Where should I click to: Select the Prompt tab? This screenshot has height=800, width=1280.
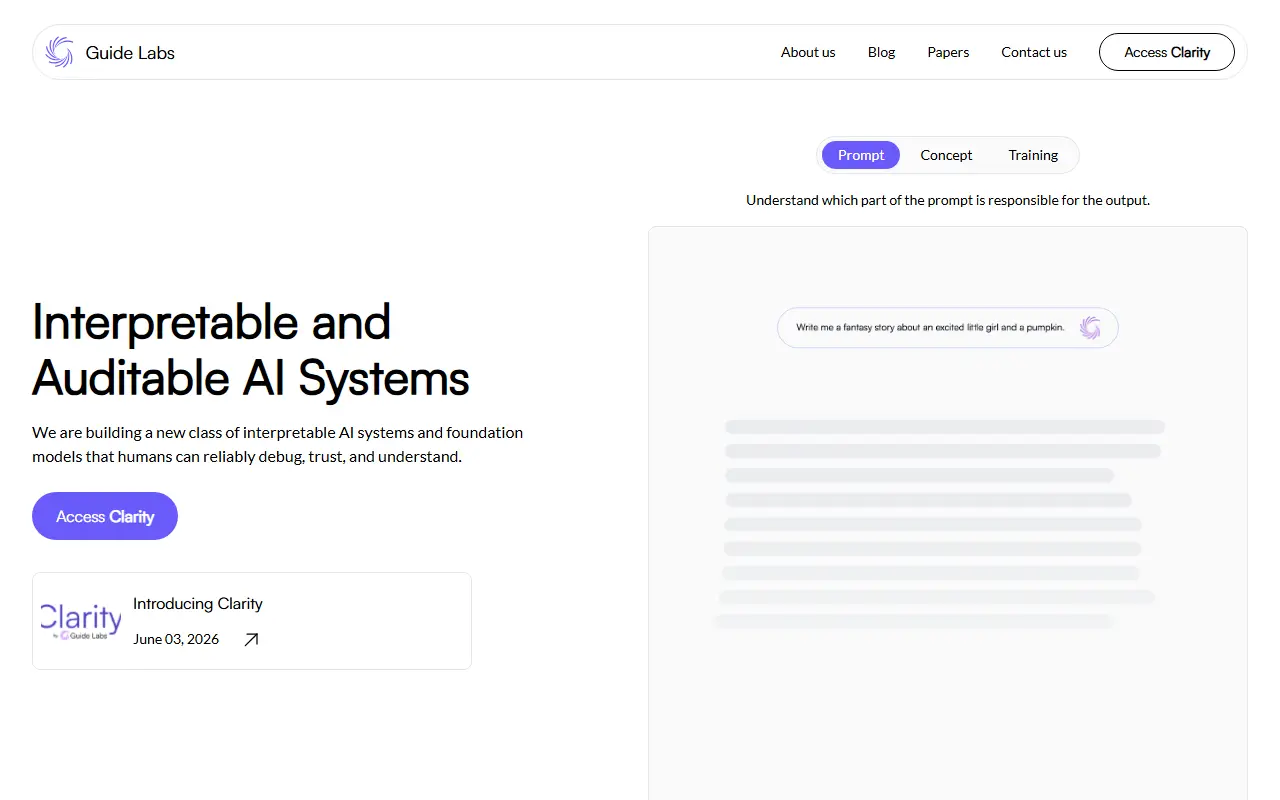[861, 155]
